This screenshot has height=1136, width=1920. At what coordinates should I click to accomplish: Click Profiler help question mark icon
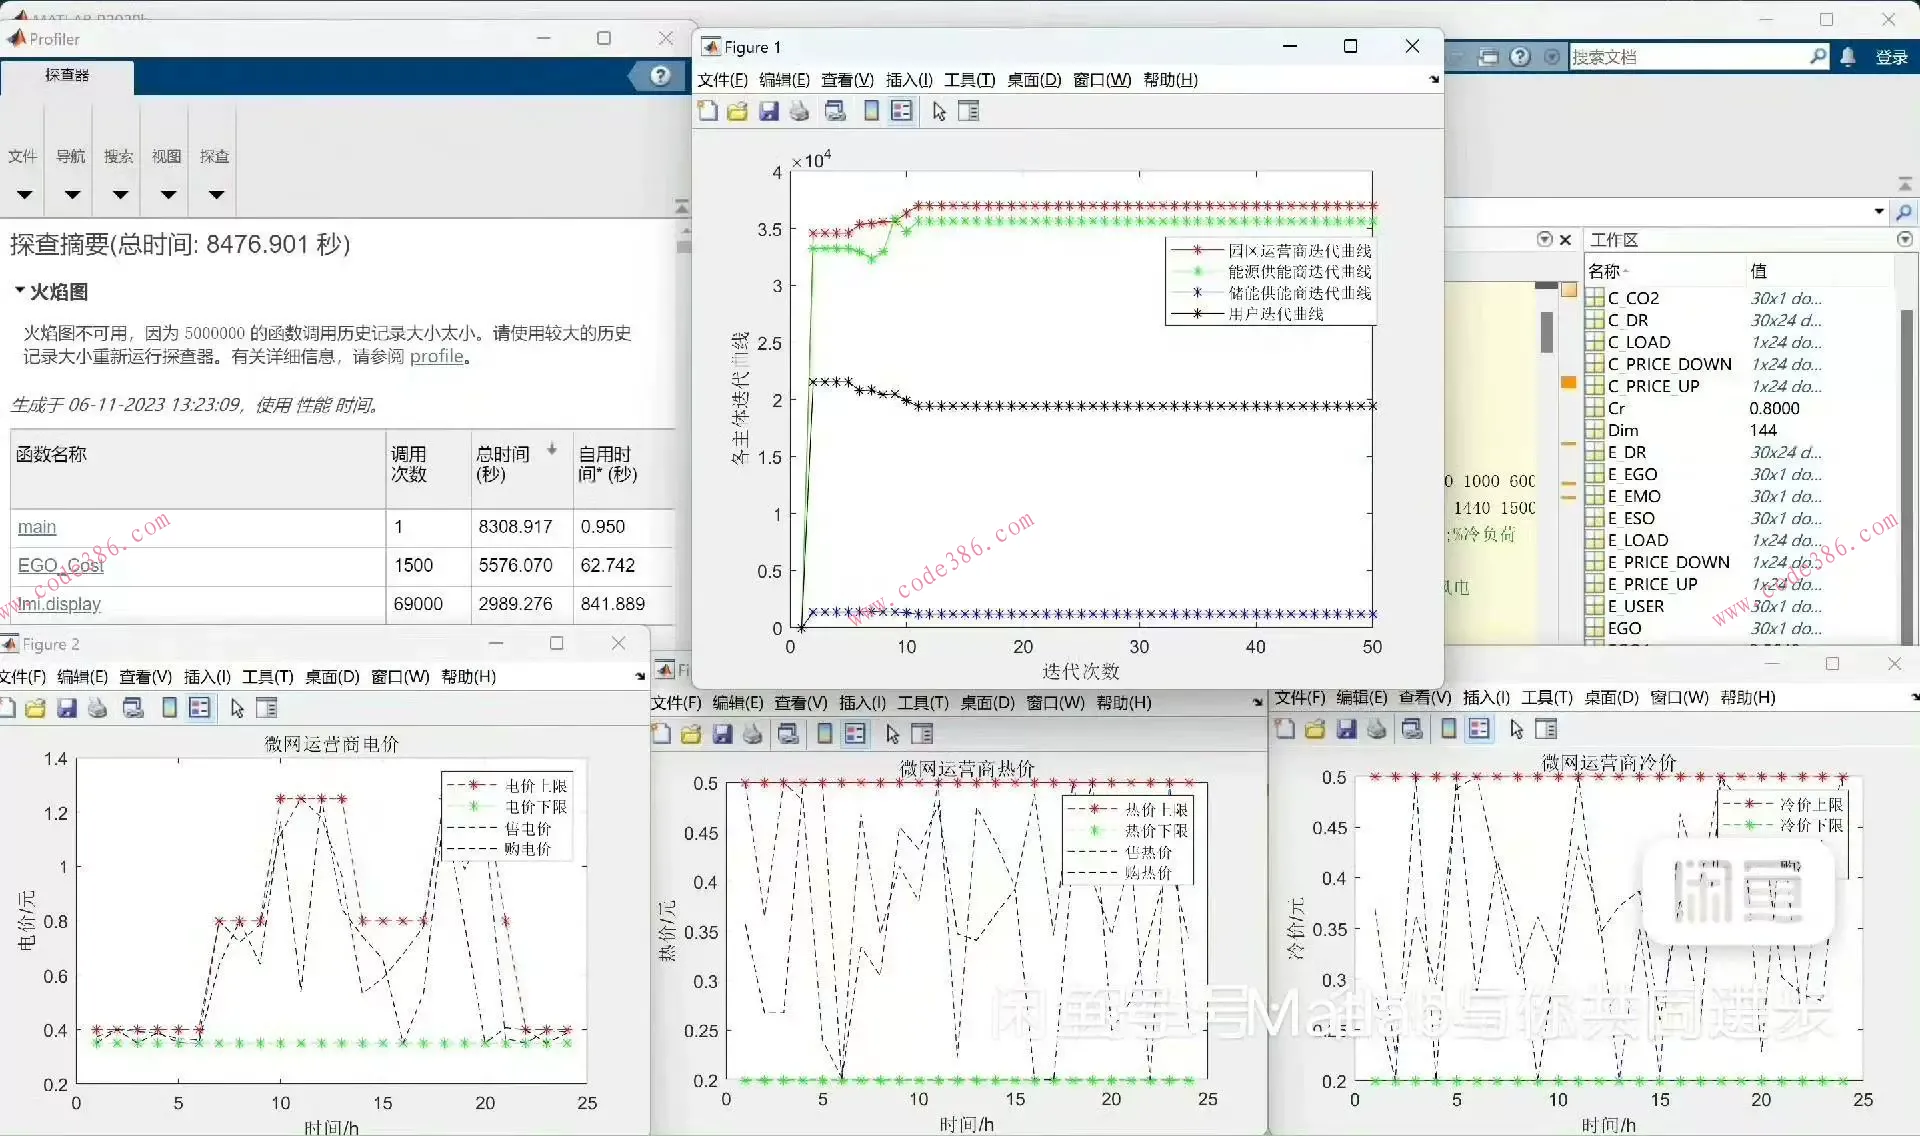[x=660, y=75]
